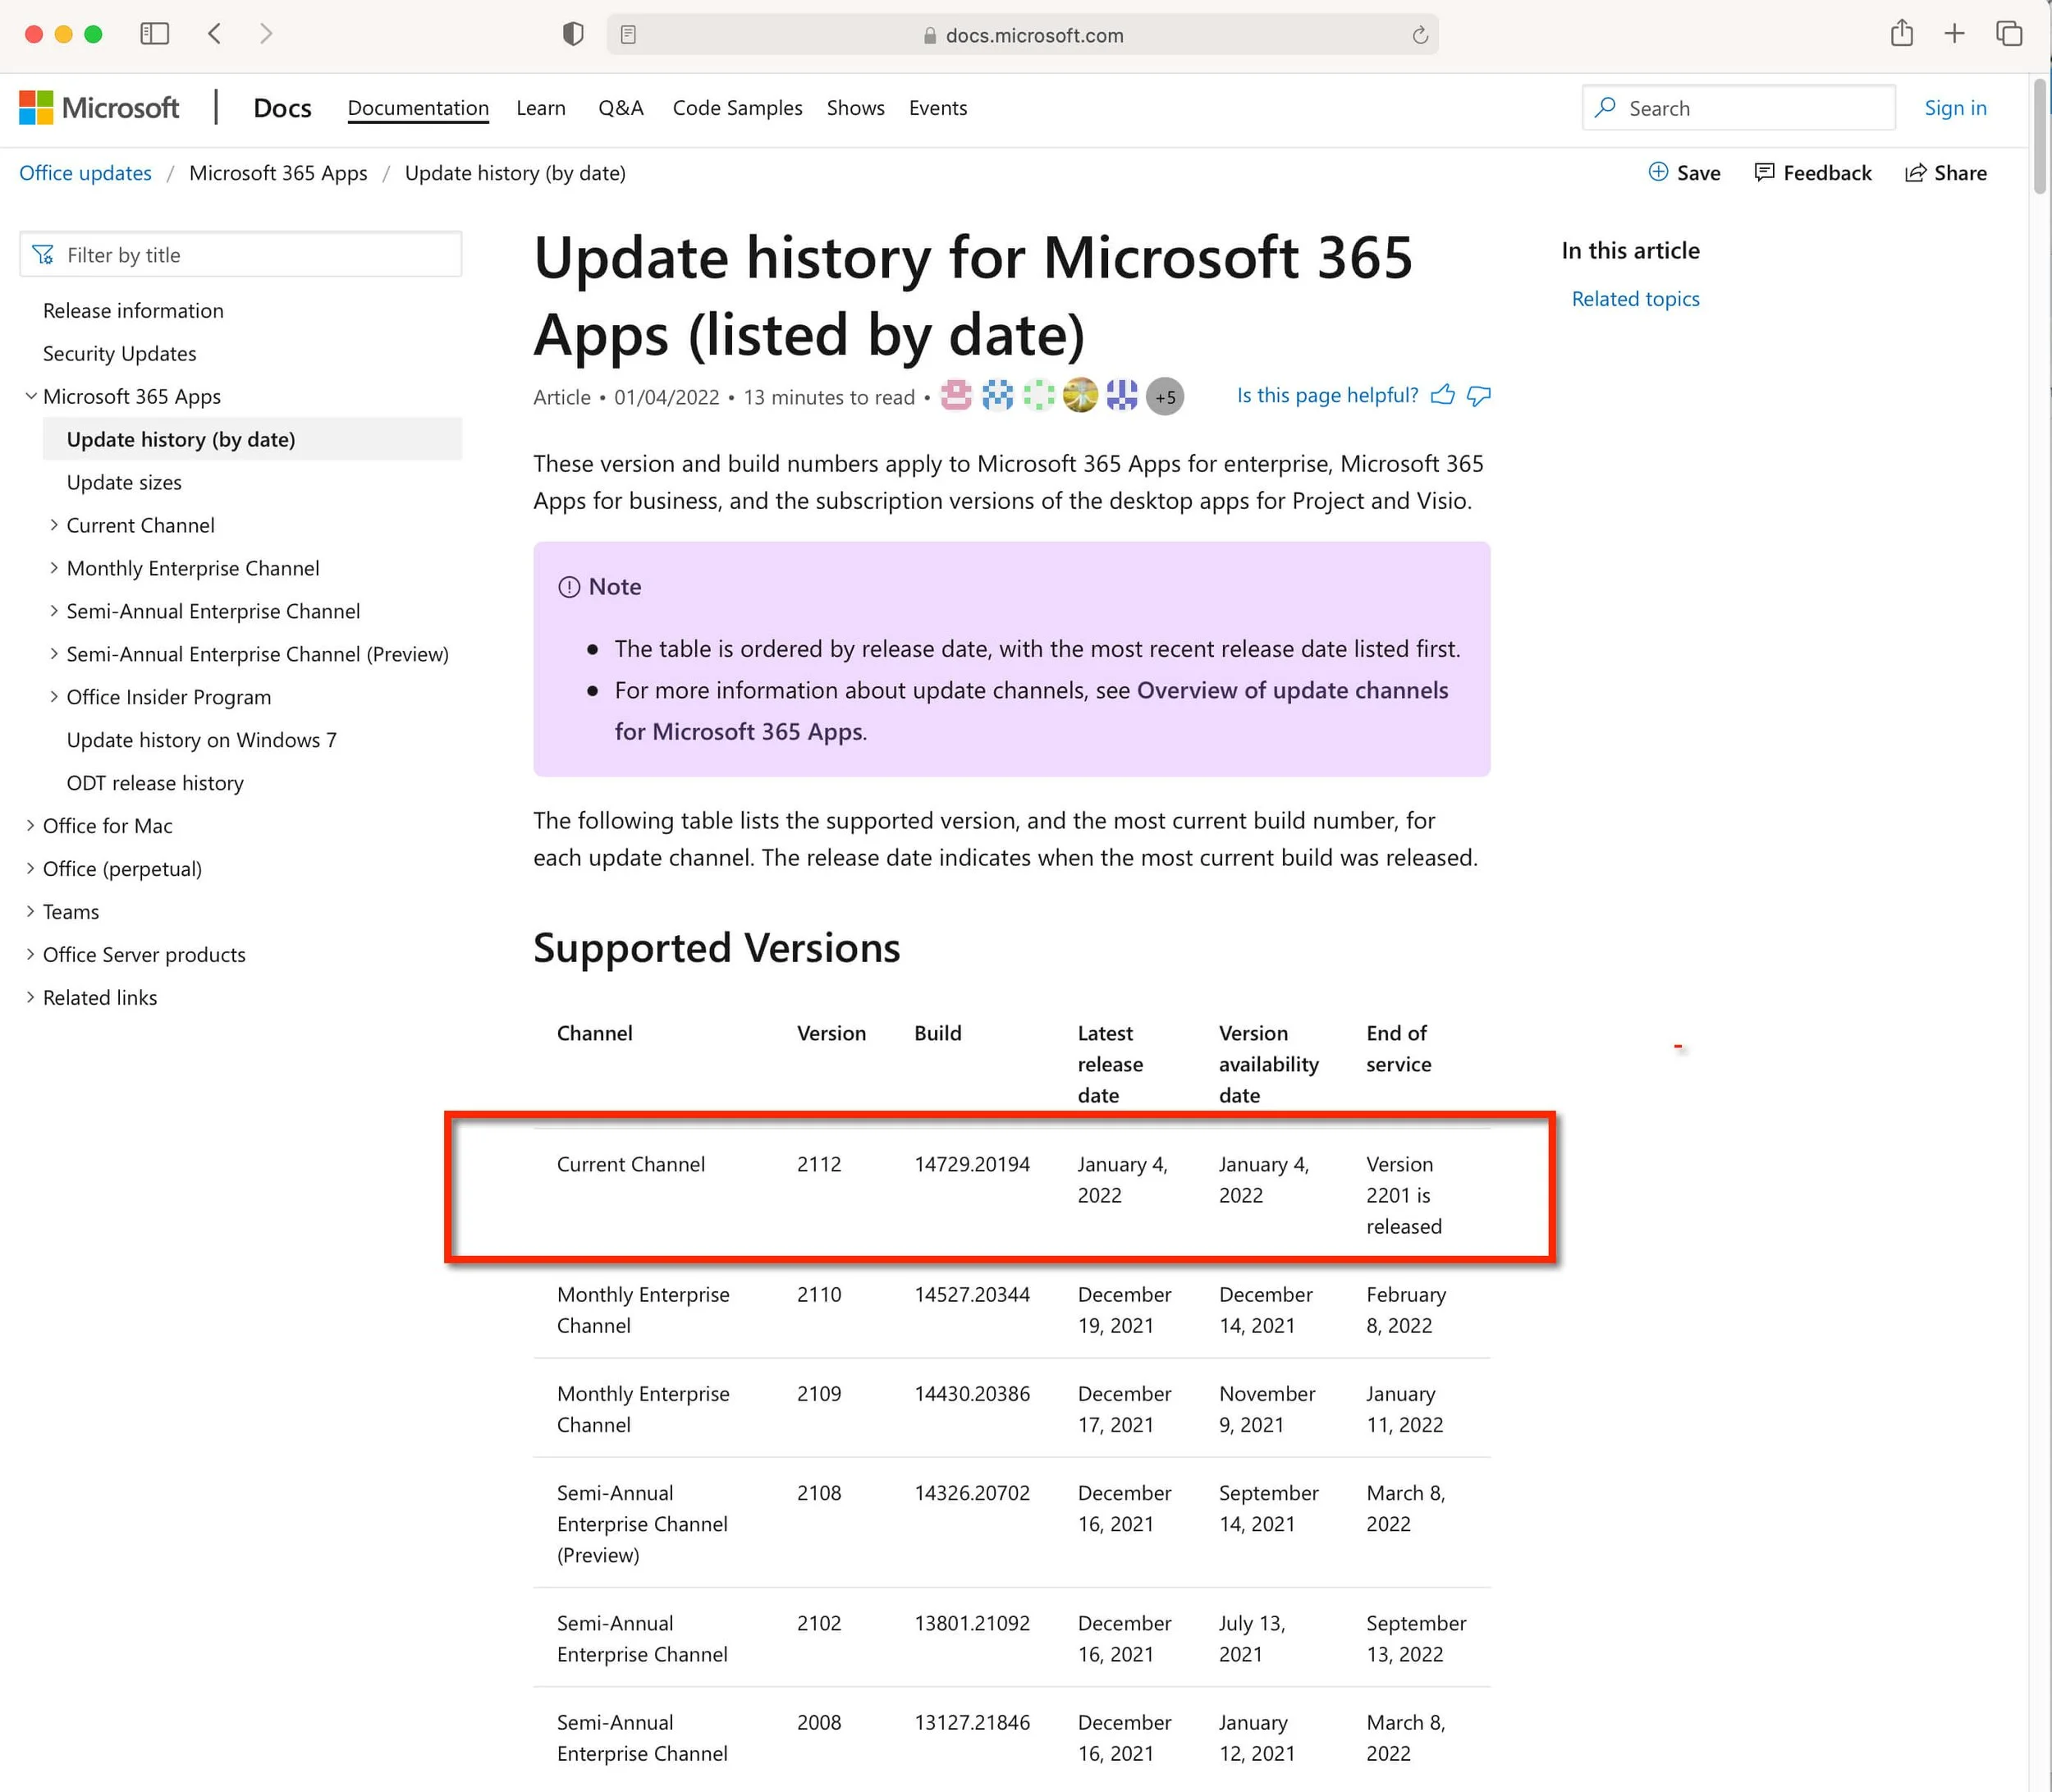
Task: Open Office updates breadcrumb link
Action: (x=85, y=173)
